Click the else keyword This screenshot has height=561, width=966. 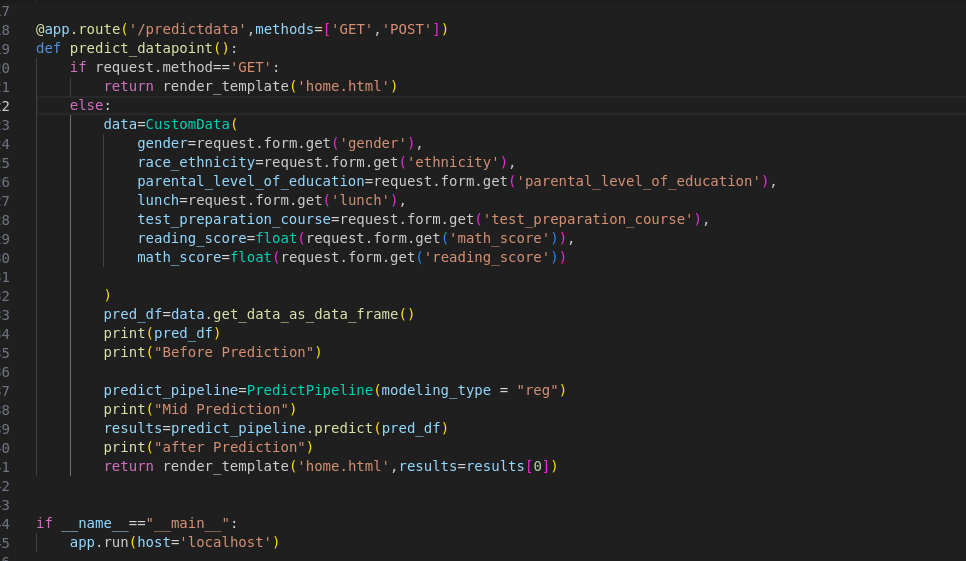point(86,105)
